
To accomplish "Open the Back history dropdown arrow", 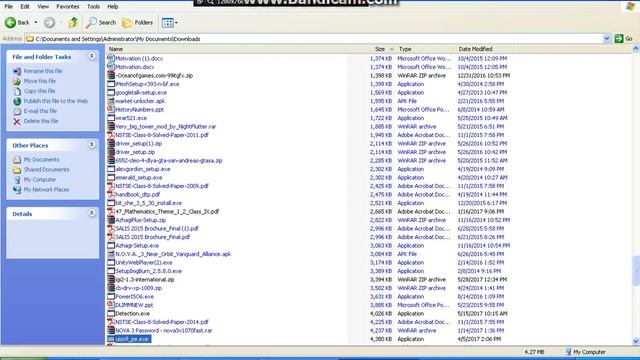I will click(x=36, y=22).
